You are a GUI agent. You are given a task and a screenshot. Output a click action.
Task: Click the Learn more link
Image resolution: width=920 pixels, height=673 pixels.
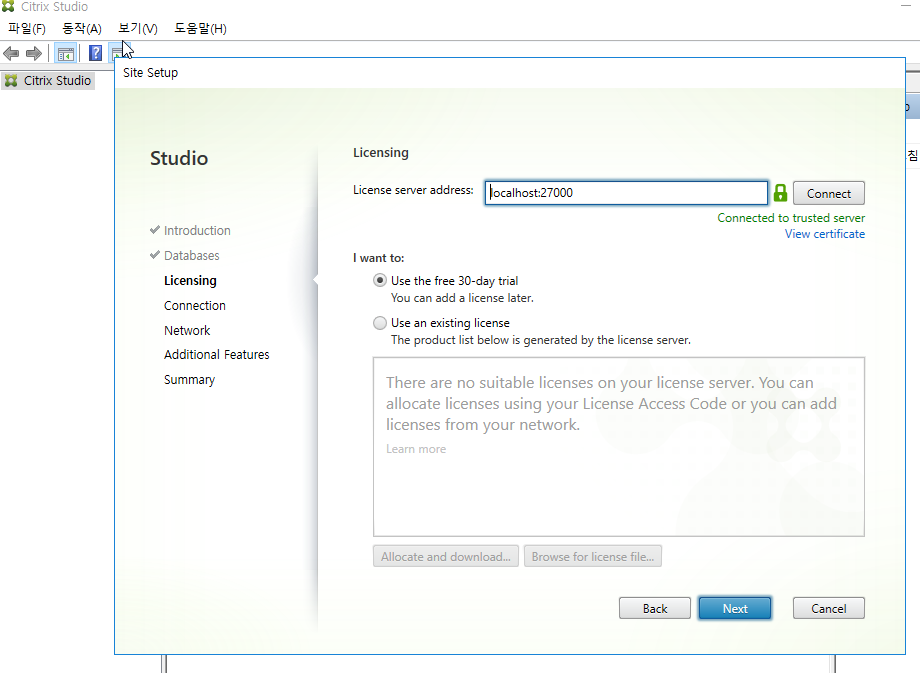[x=416, y=449]
